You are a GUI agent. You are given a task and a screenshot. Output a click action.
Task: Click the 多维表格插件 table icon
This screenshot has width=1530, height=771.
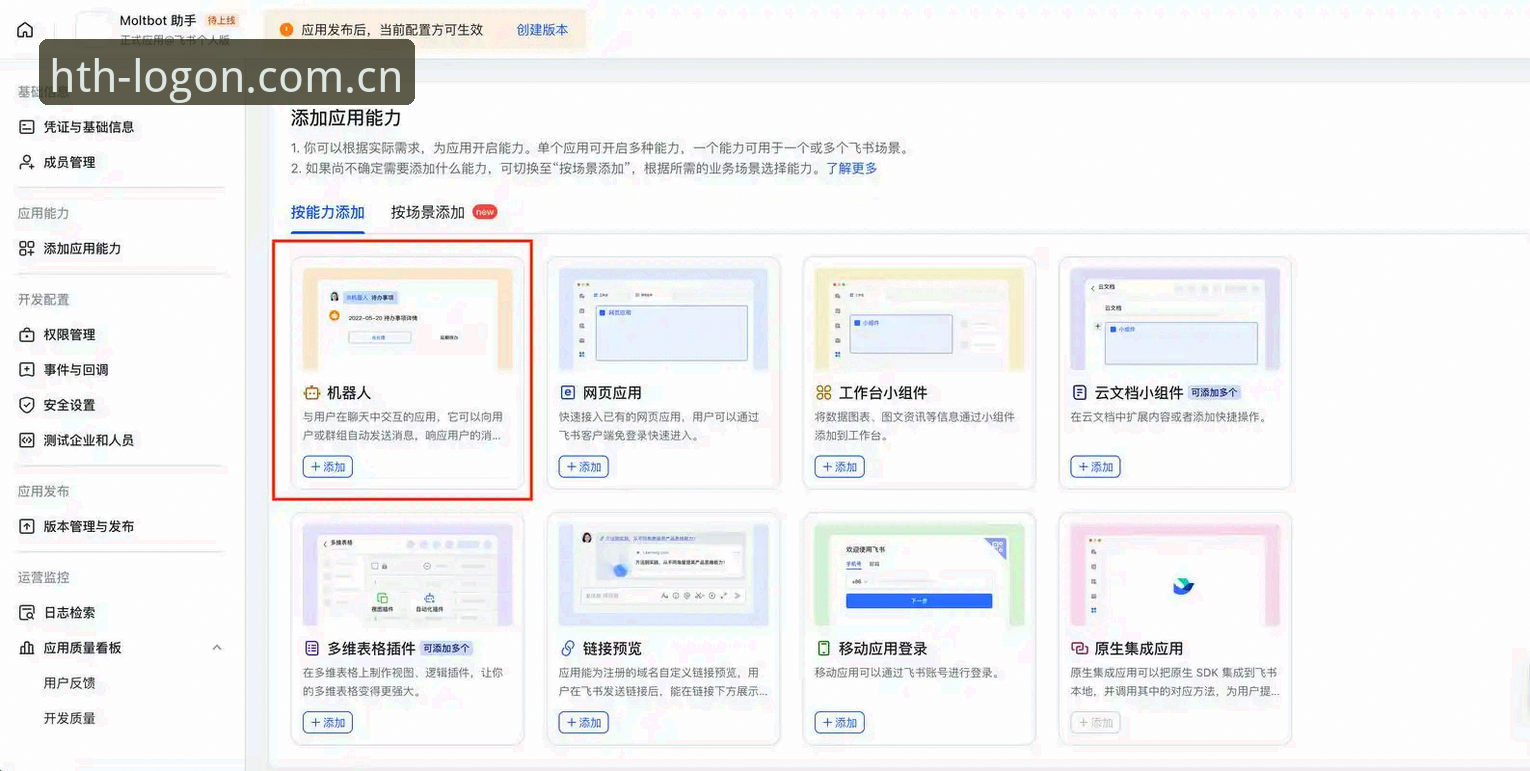pyautogui.click(x=311, y=648)
